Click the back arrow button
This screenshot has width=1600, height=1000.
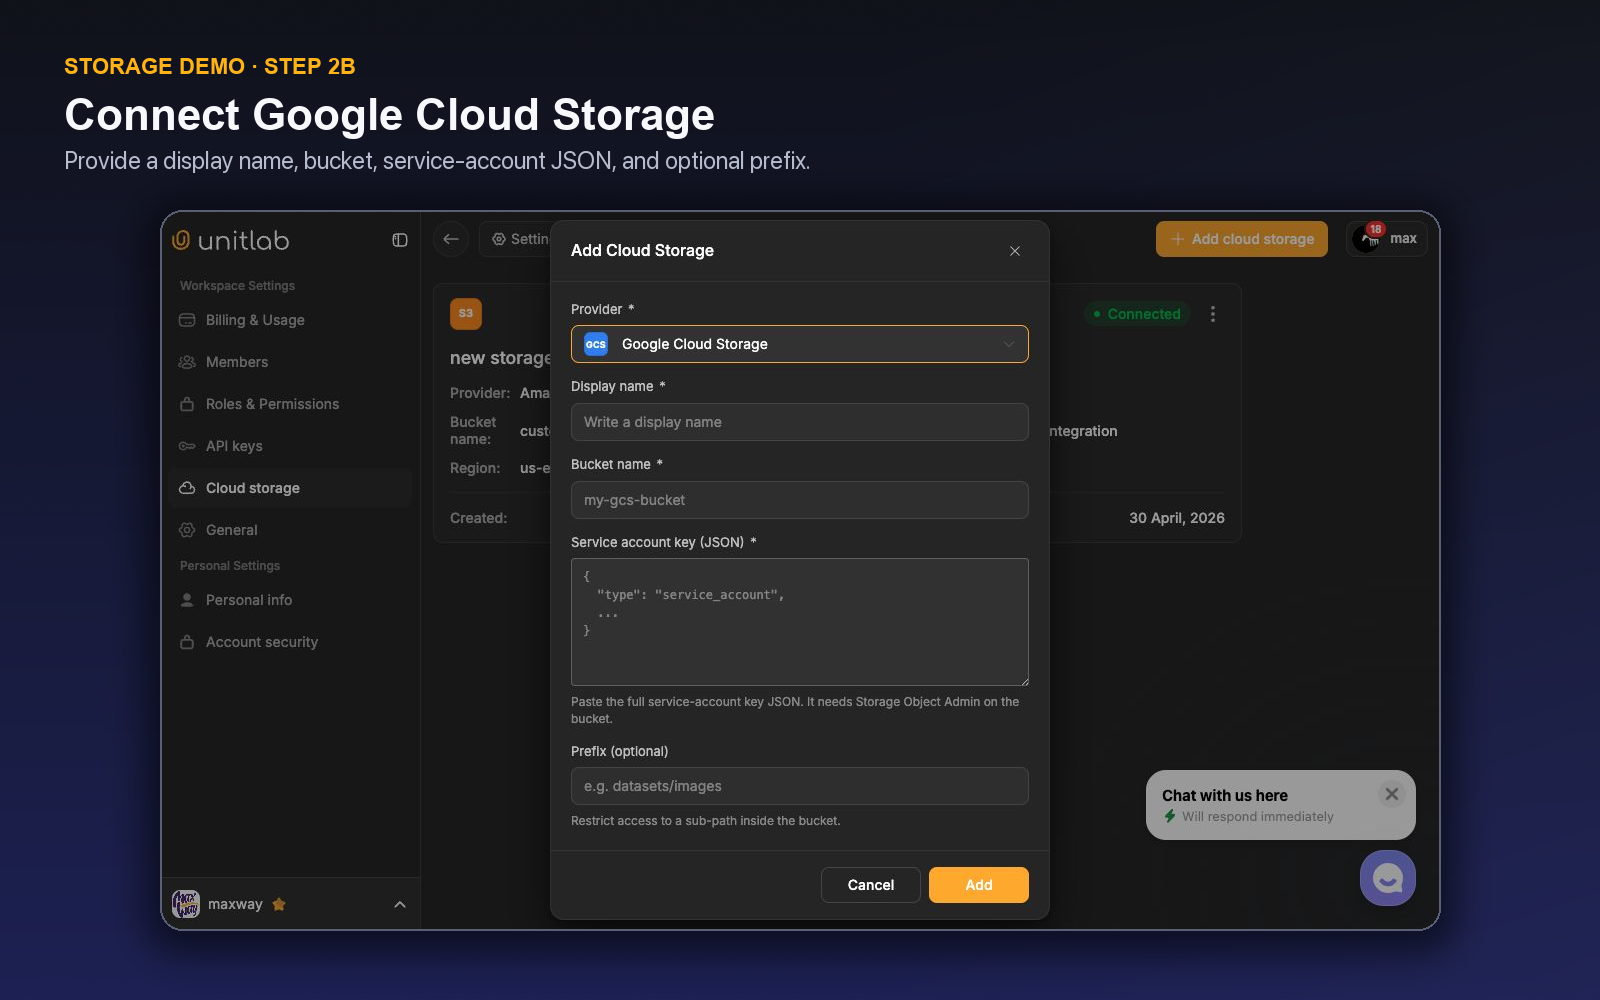click(451, 239)
